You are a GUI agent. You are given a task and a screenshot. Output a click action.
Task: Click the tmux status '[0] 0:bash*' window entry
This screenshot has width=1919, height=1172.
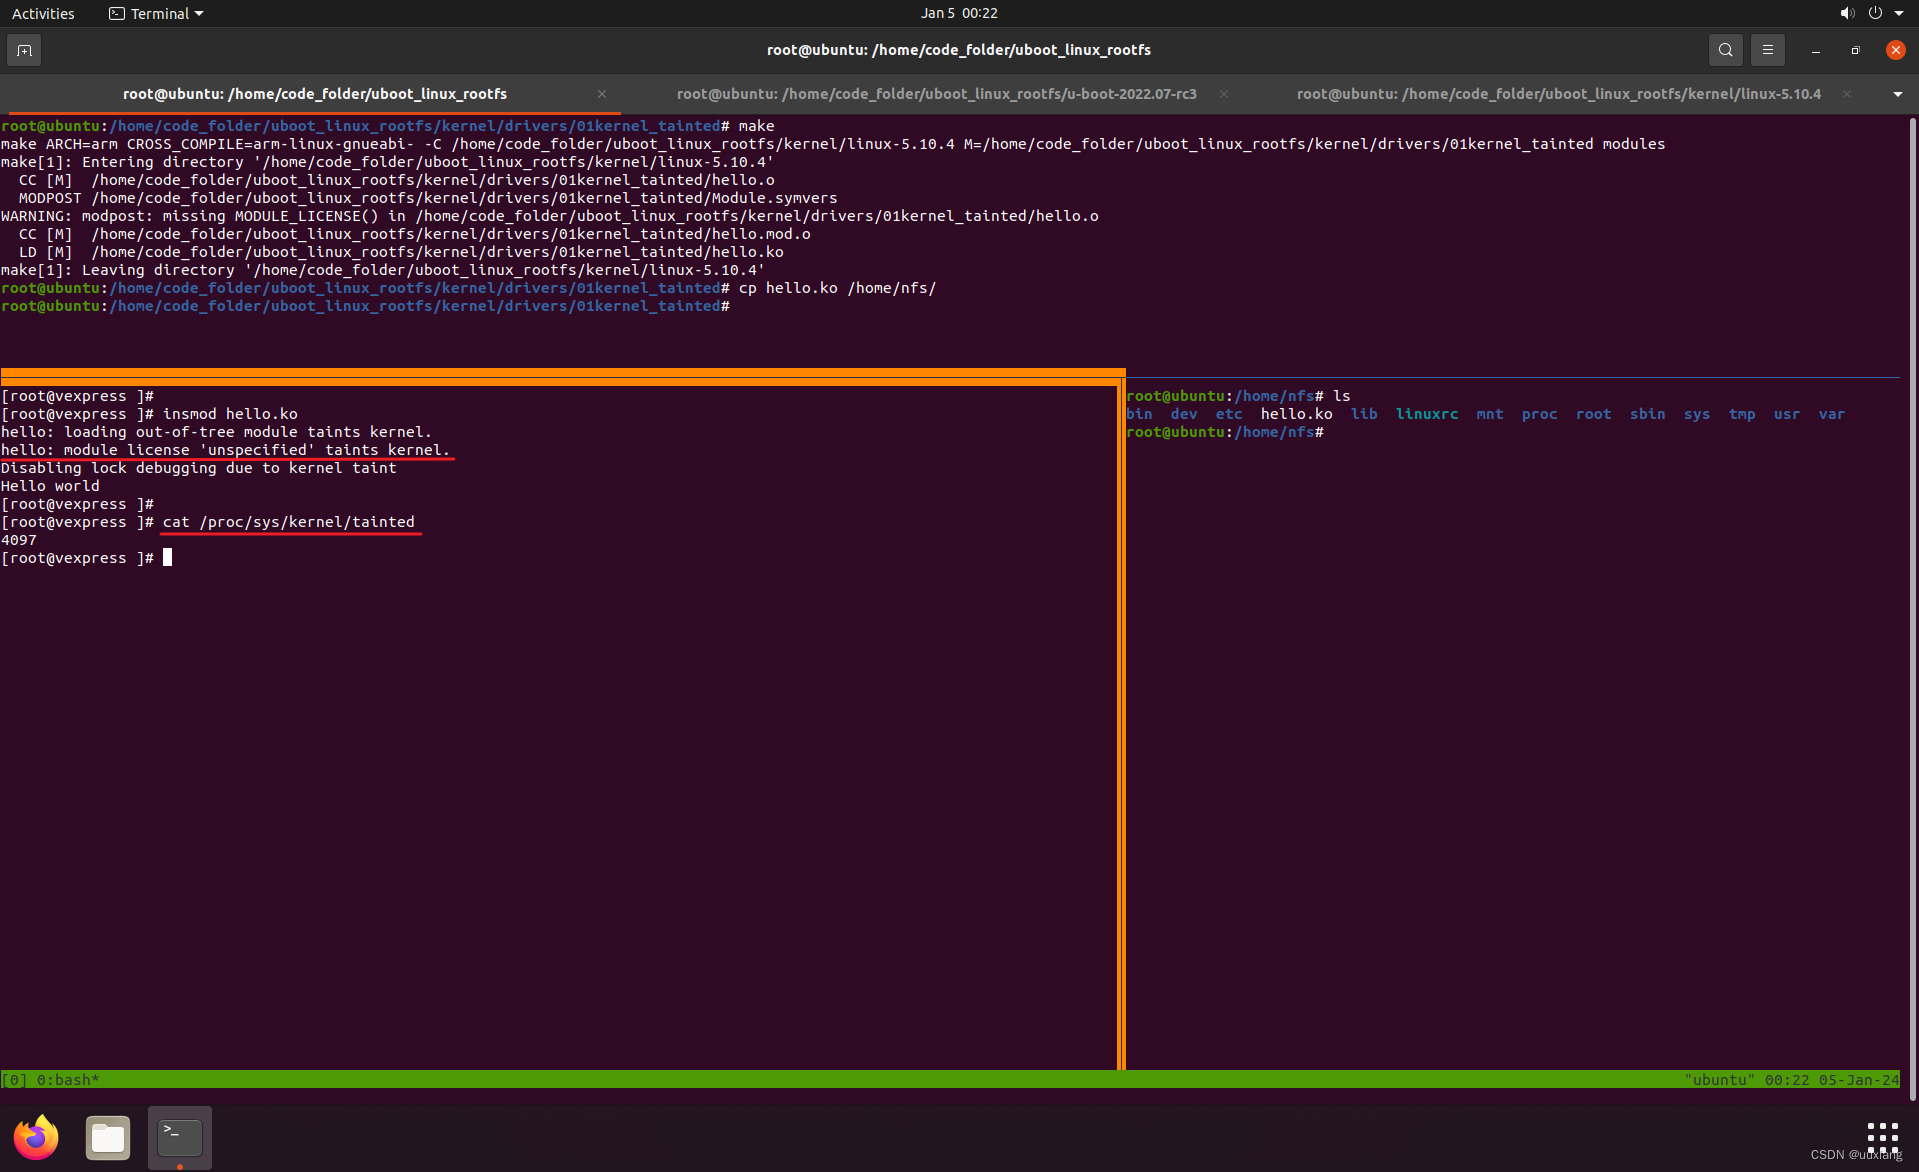point(51,1080)
